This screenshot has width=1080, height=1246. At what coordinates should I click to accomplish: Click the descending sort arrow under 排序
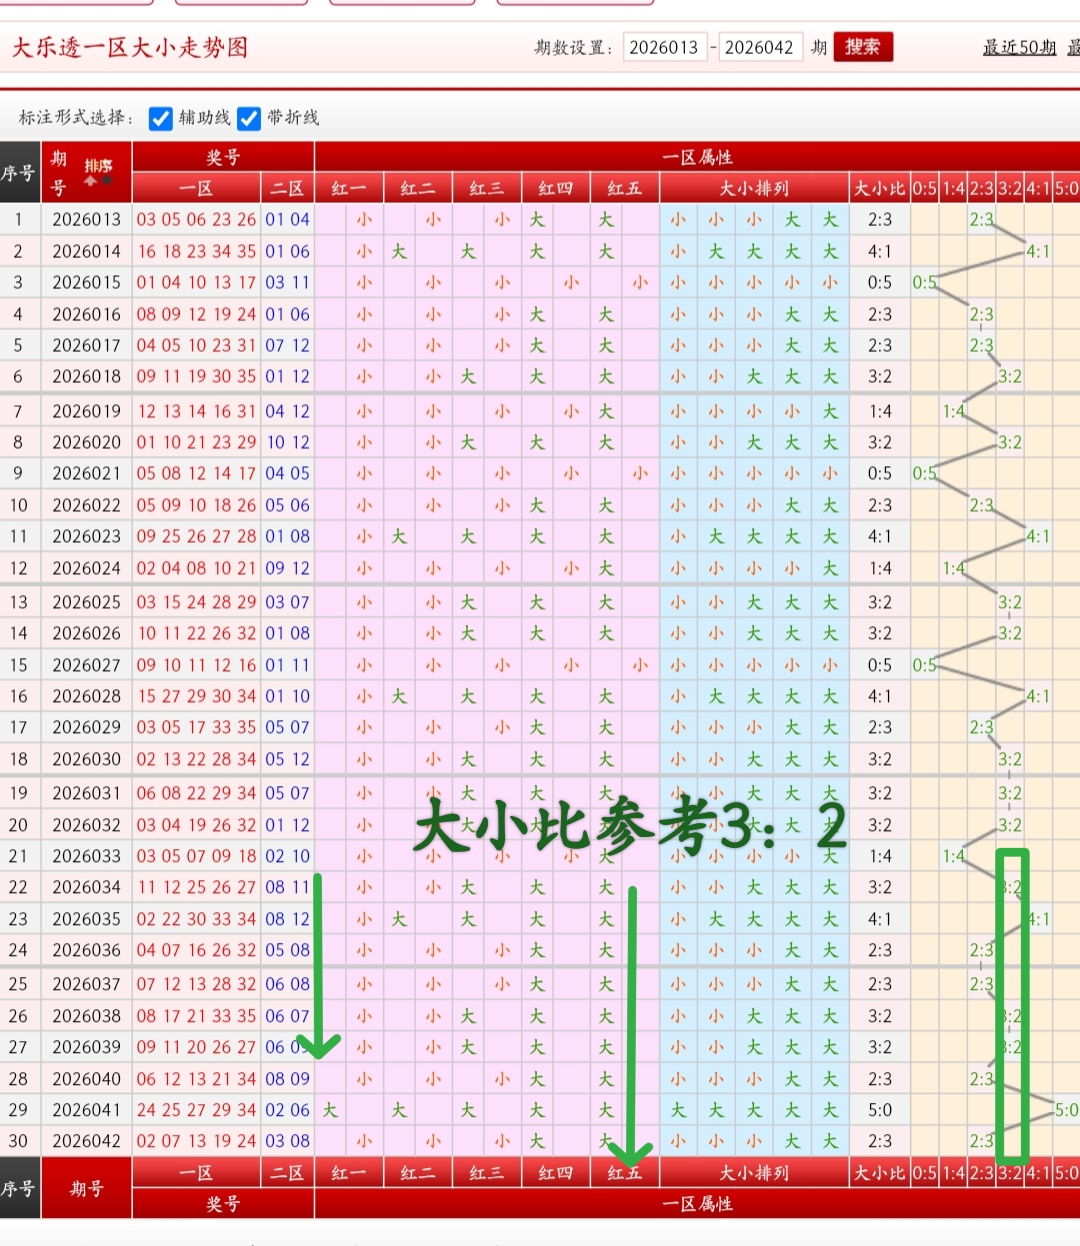pyautogui.click(x=107, y=182)
